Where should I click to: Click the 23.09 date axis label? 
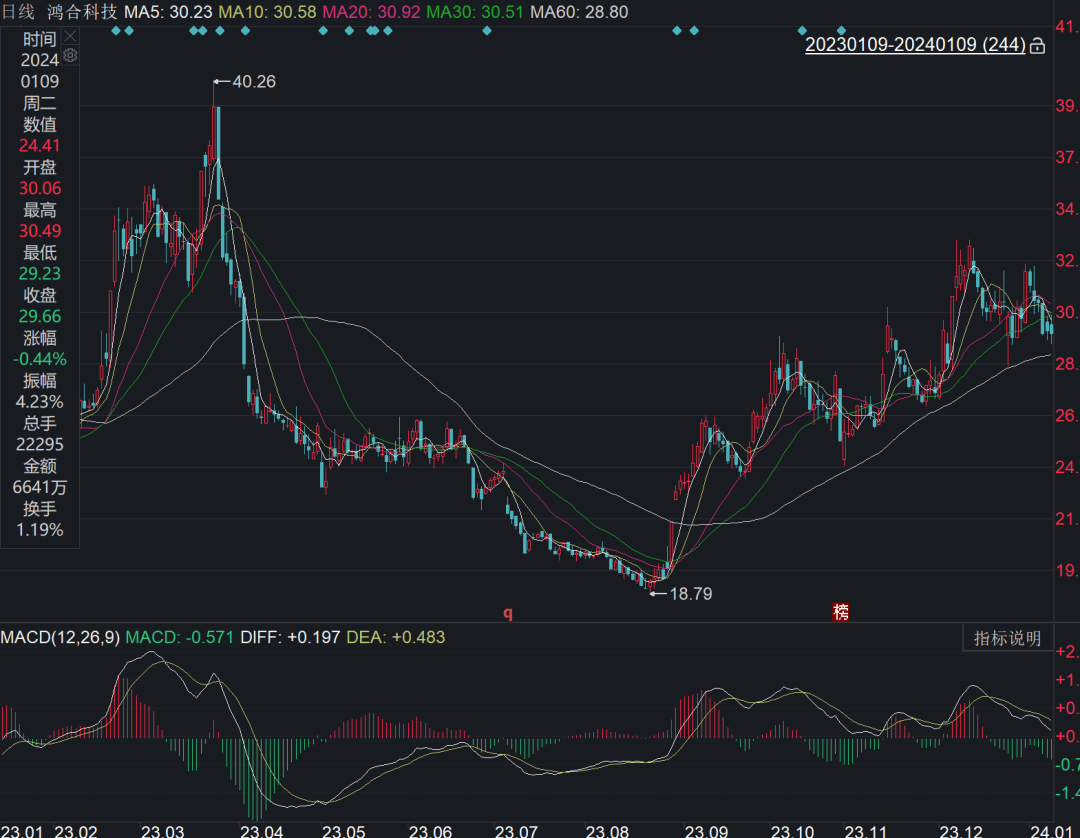coord(707,830)
